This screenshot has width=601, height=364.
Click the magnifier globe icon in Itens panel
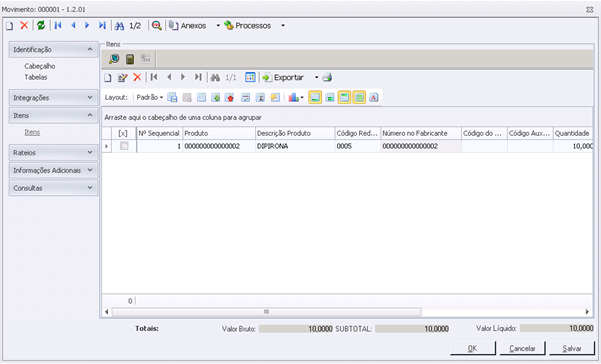click(114, 59)
